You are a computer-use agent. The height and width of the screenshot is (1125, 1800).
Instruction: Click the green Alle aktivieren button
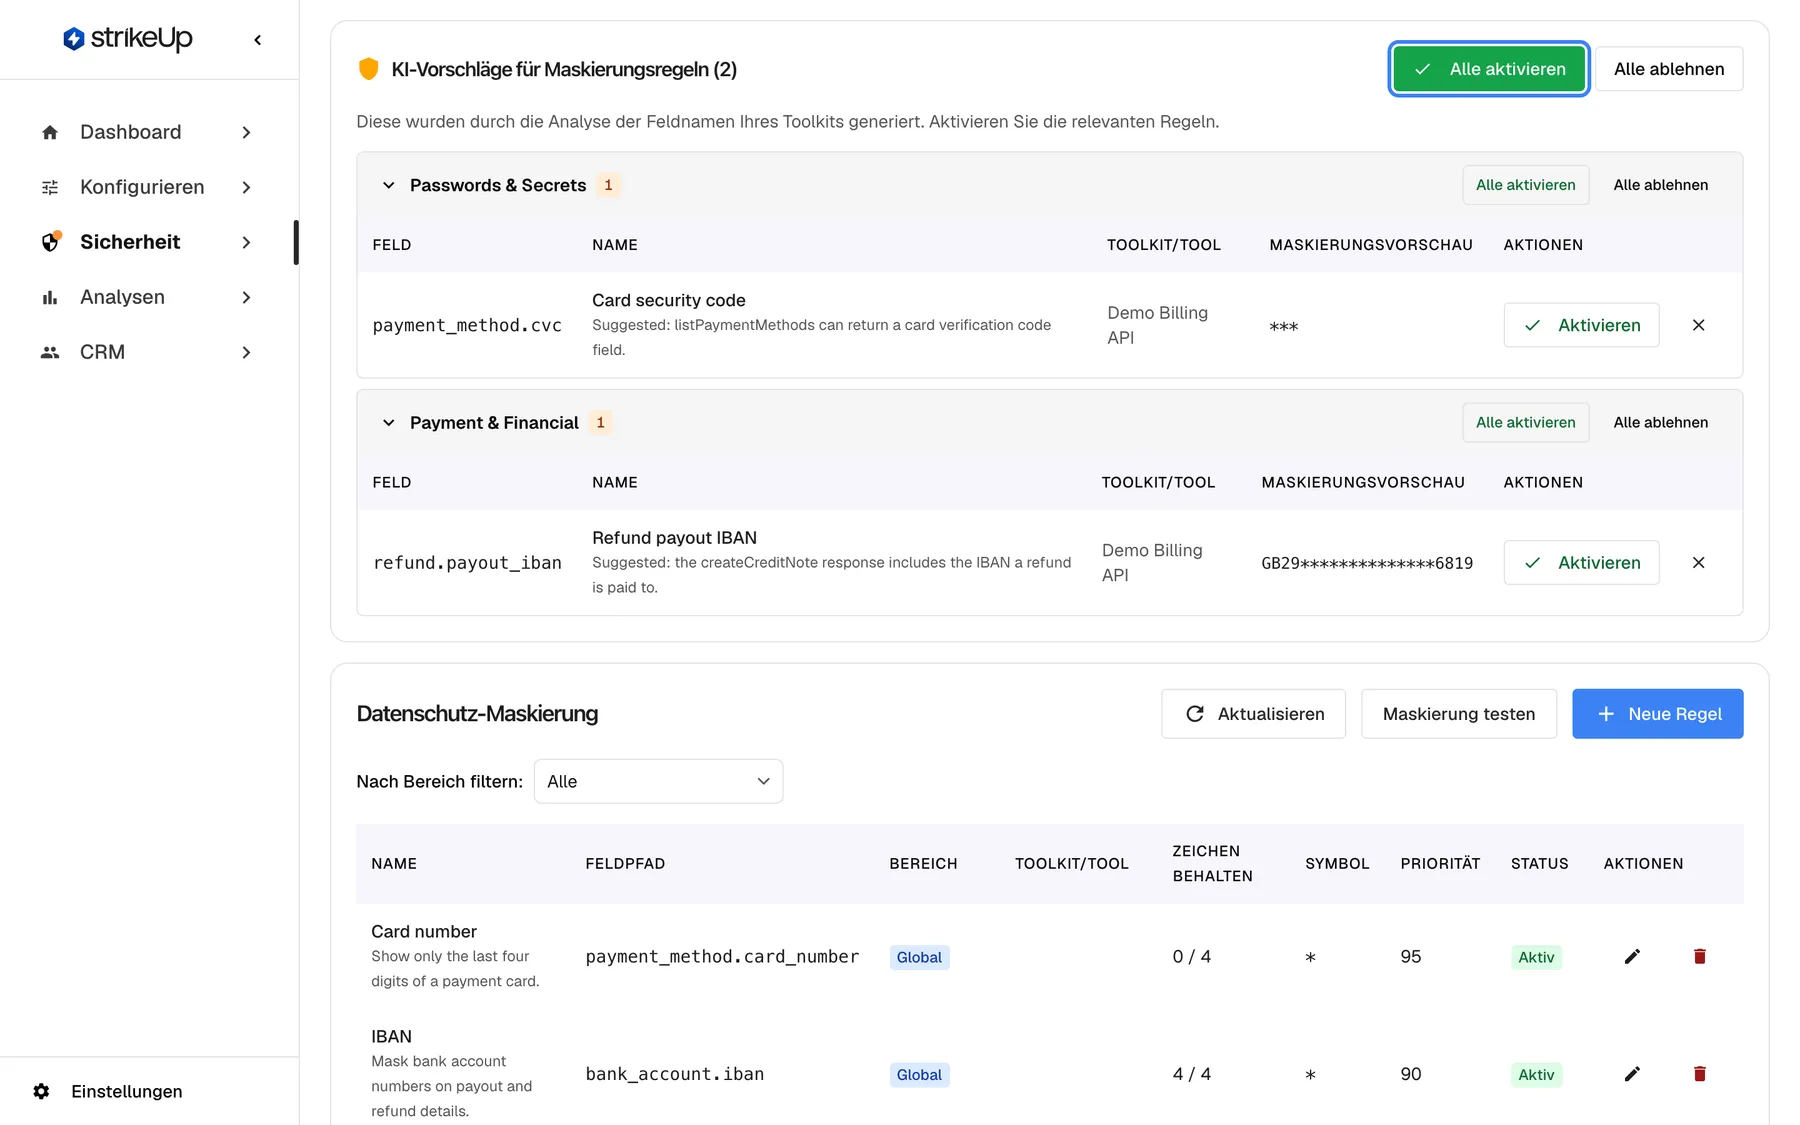coord(1489,69)
